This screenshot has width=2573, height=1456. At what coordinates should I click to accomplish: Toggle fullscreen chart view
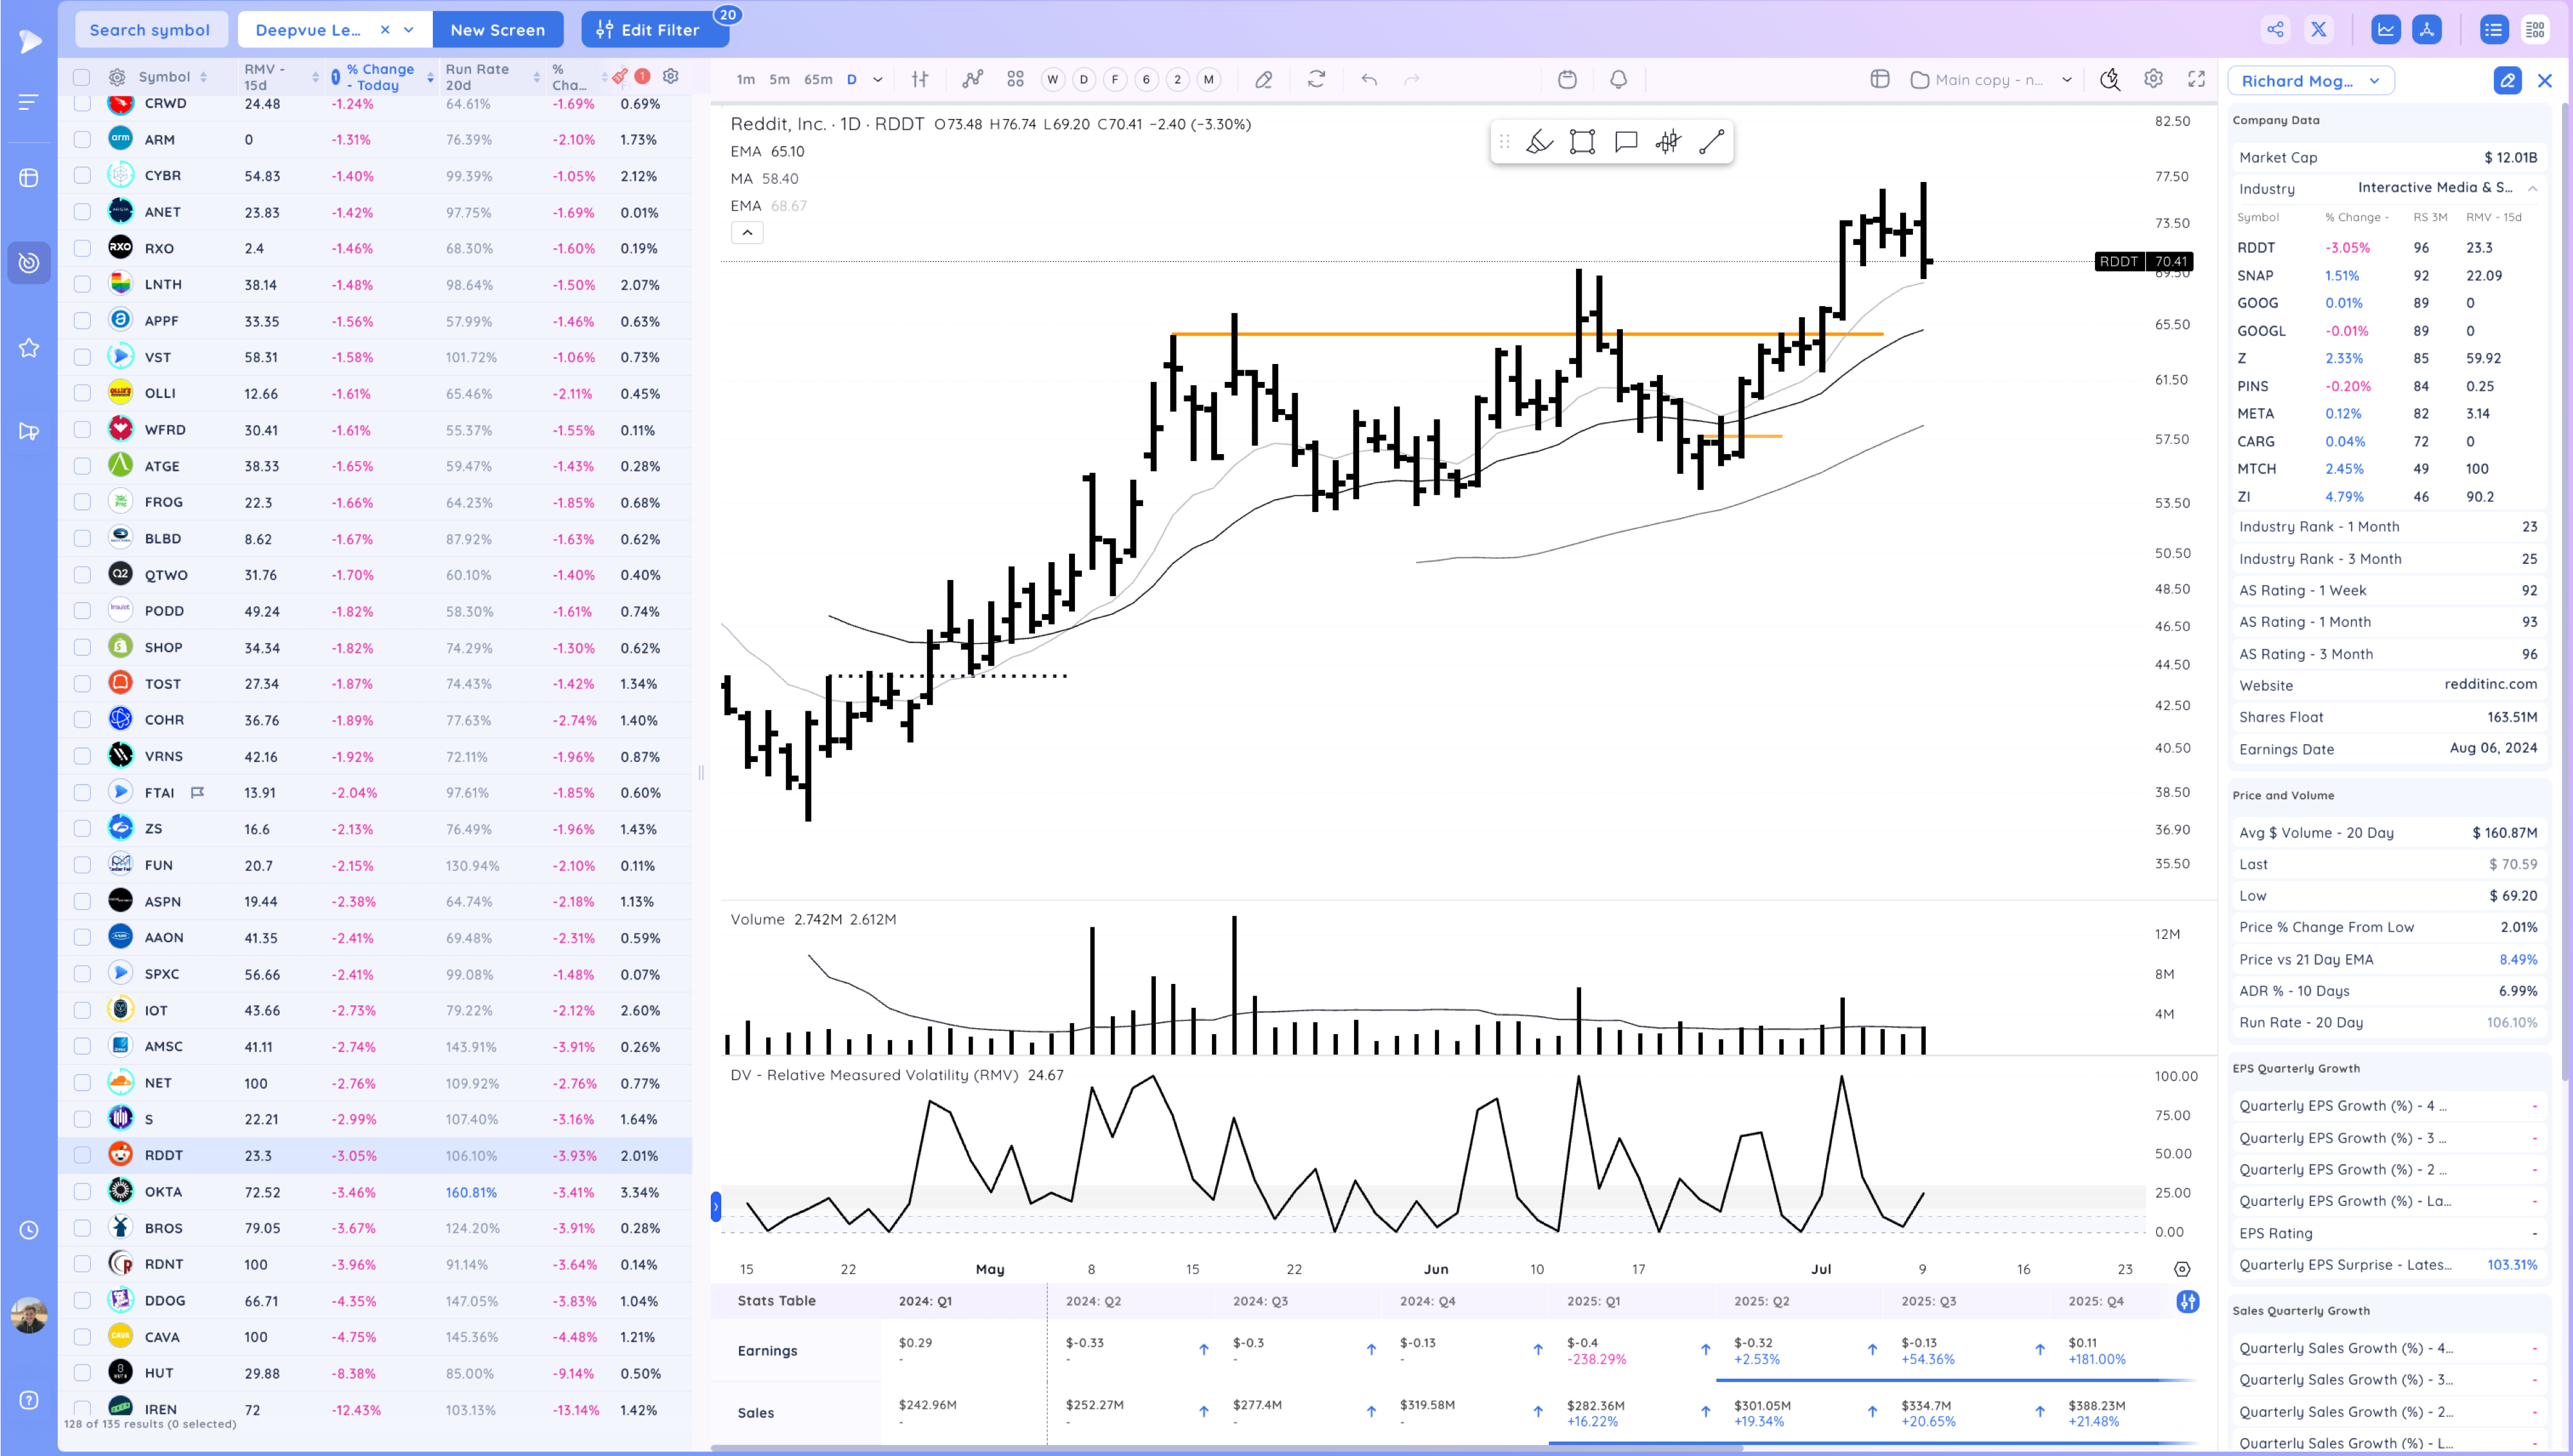click(x=2197, y=79)
